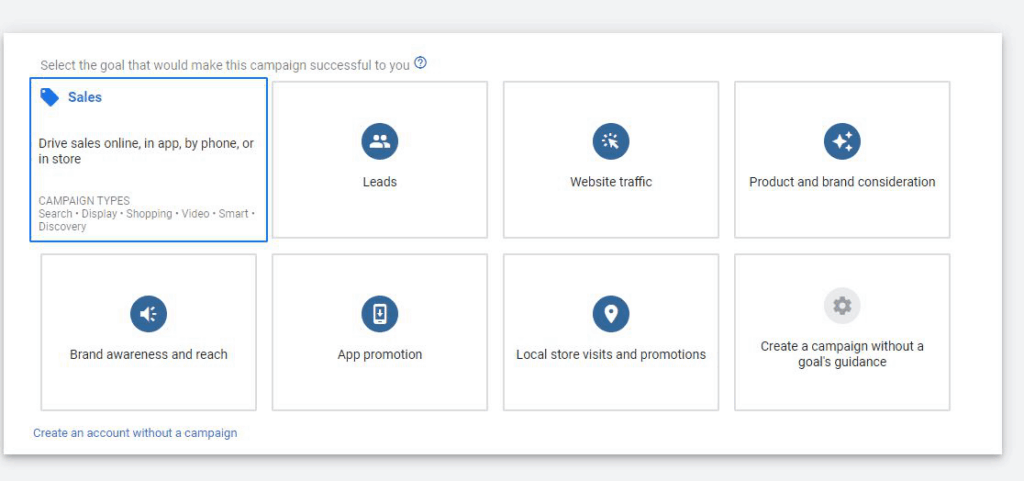
Task: Choose Create a campaign without a goal's guidance text
Action: pos(842,354)
